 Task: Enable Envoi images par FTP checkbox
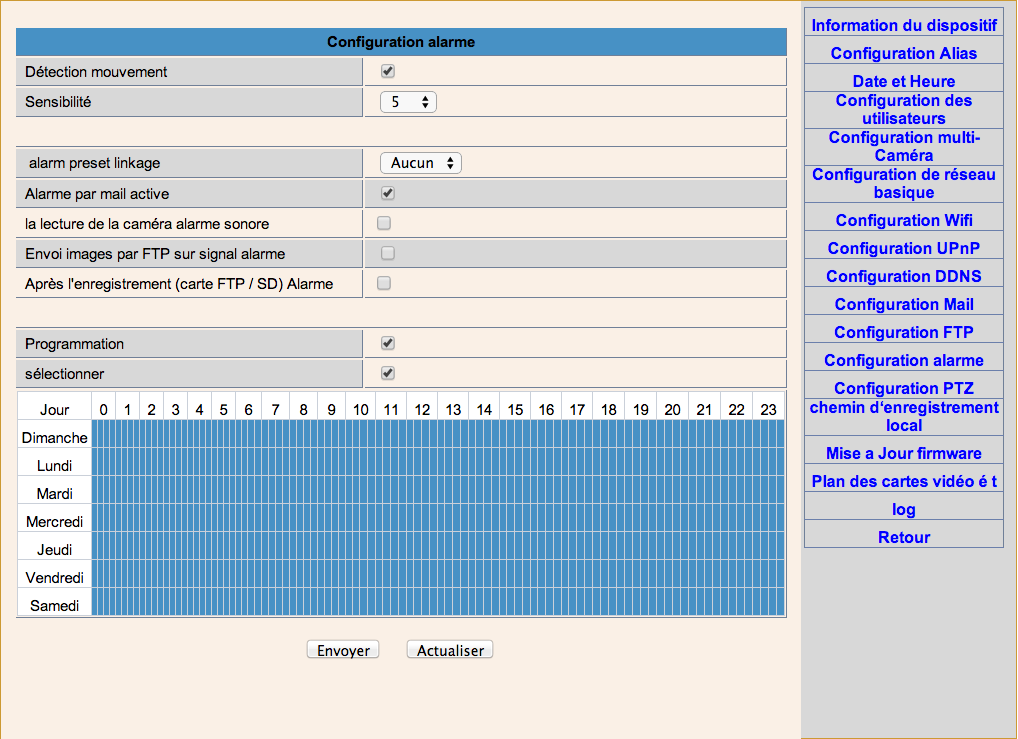pyautogui.click(x=388, y=254)
